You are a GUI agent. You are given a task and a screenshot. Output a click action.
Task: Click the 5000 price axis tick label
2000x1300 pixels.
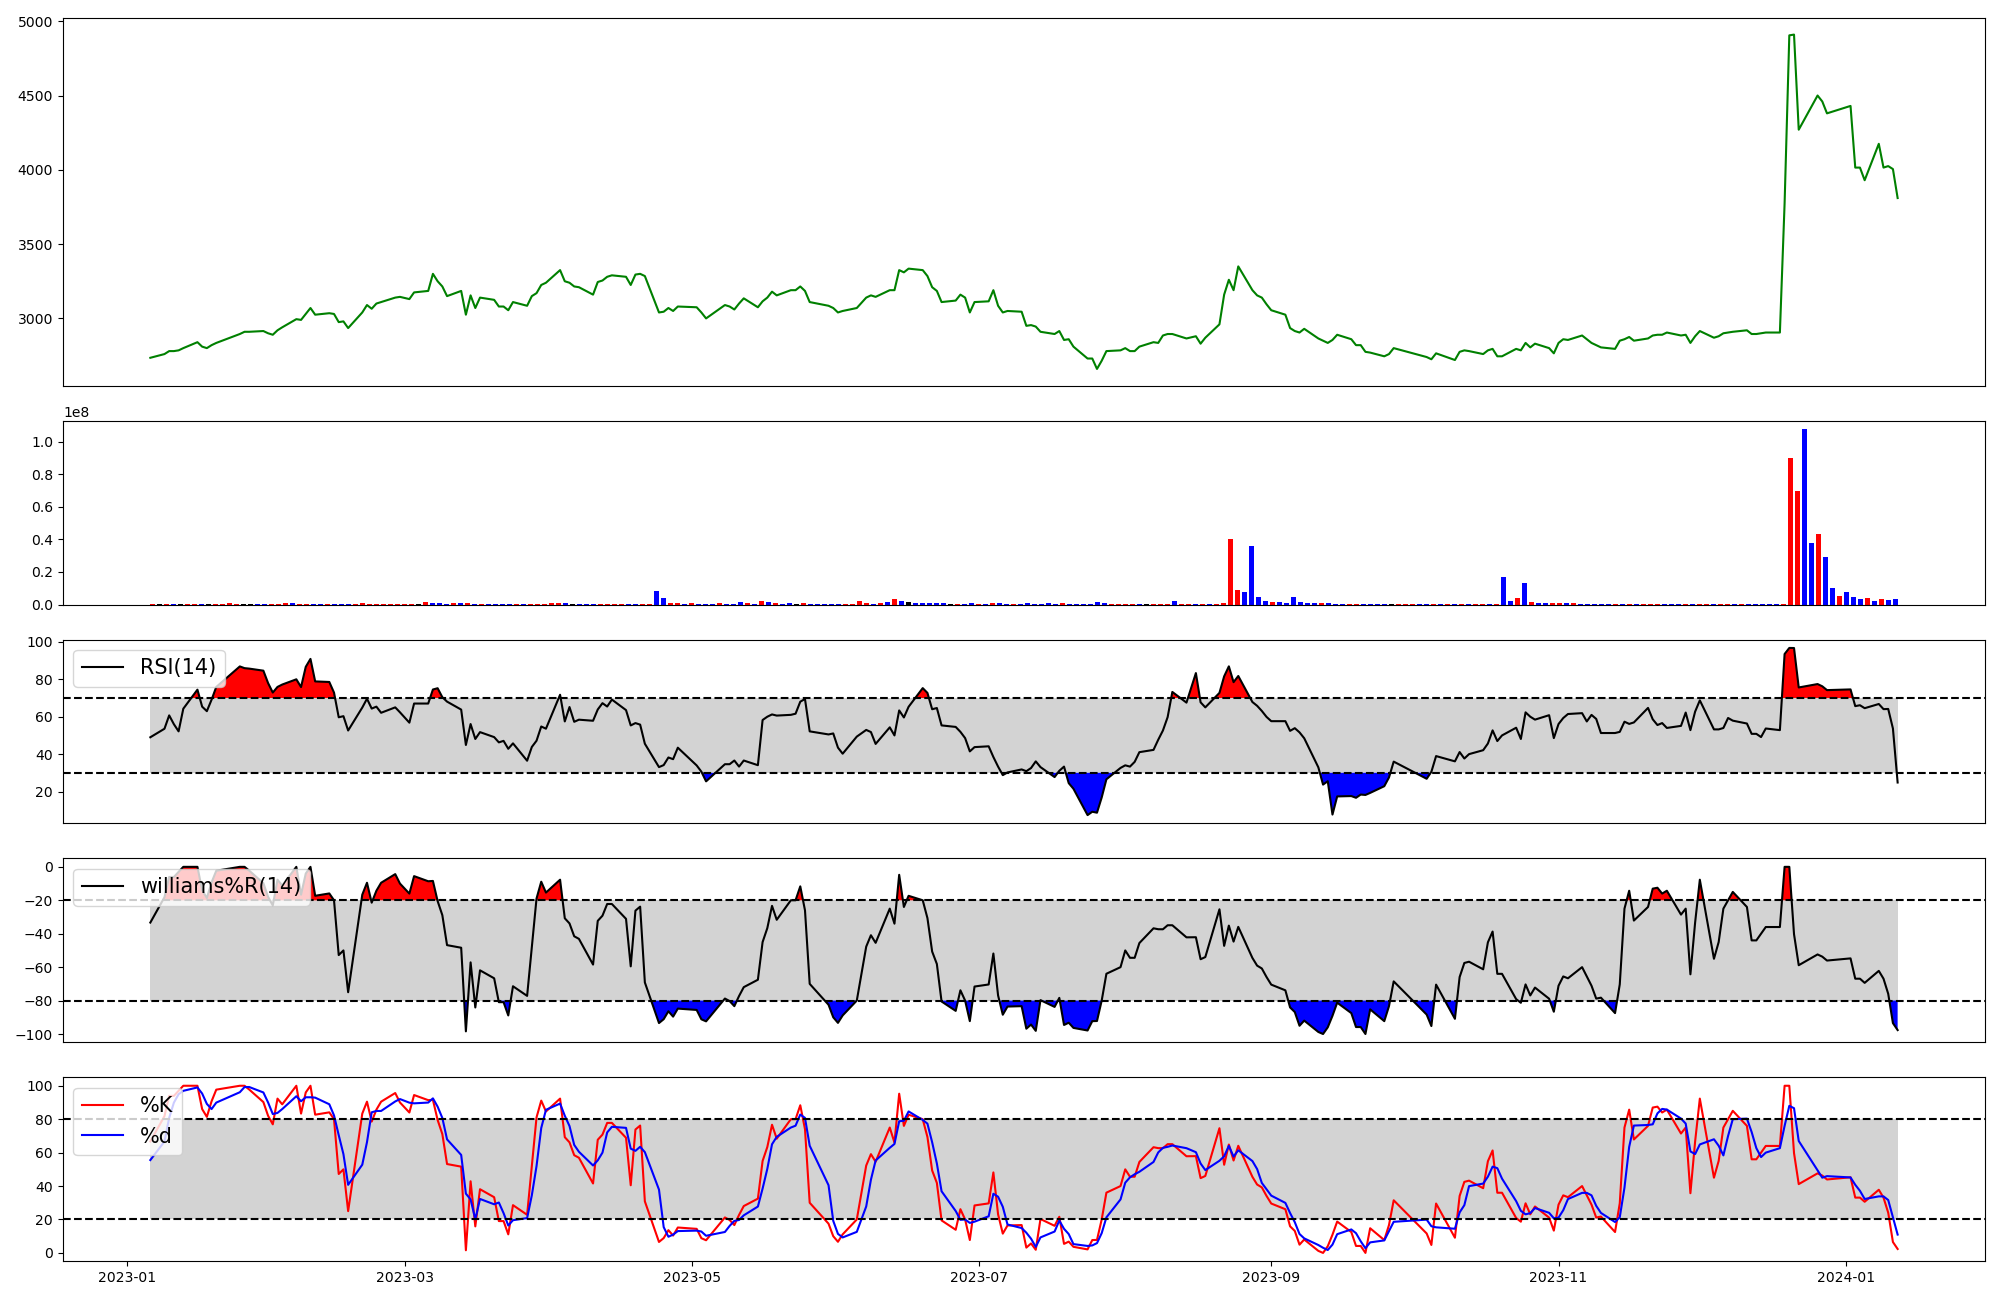37,22
